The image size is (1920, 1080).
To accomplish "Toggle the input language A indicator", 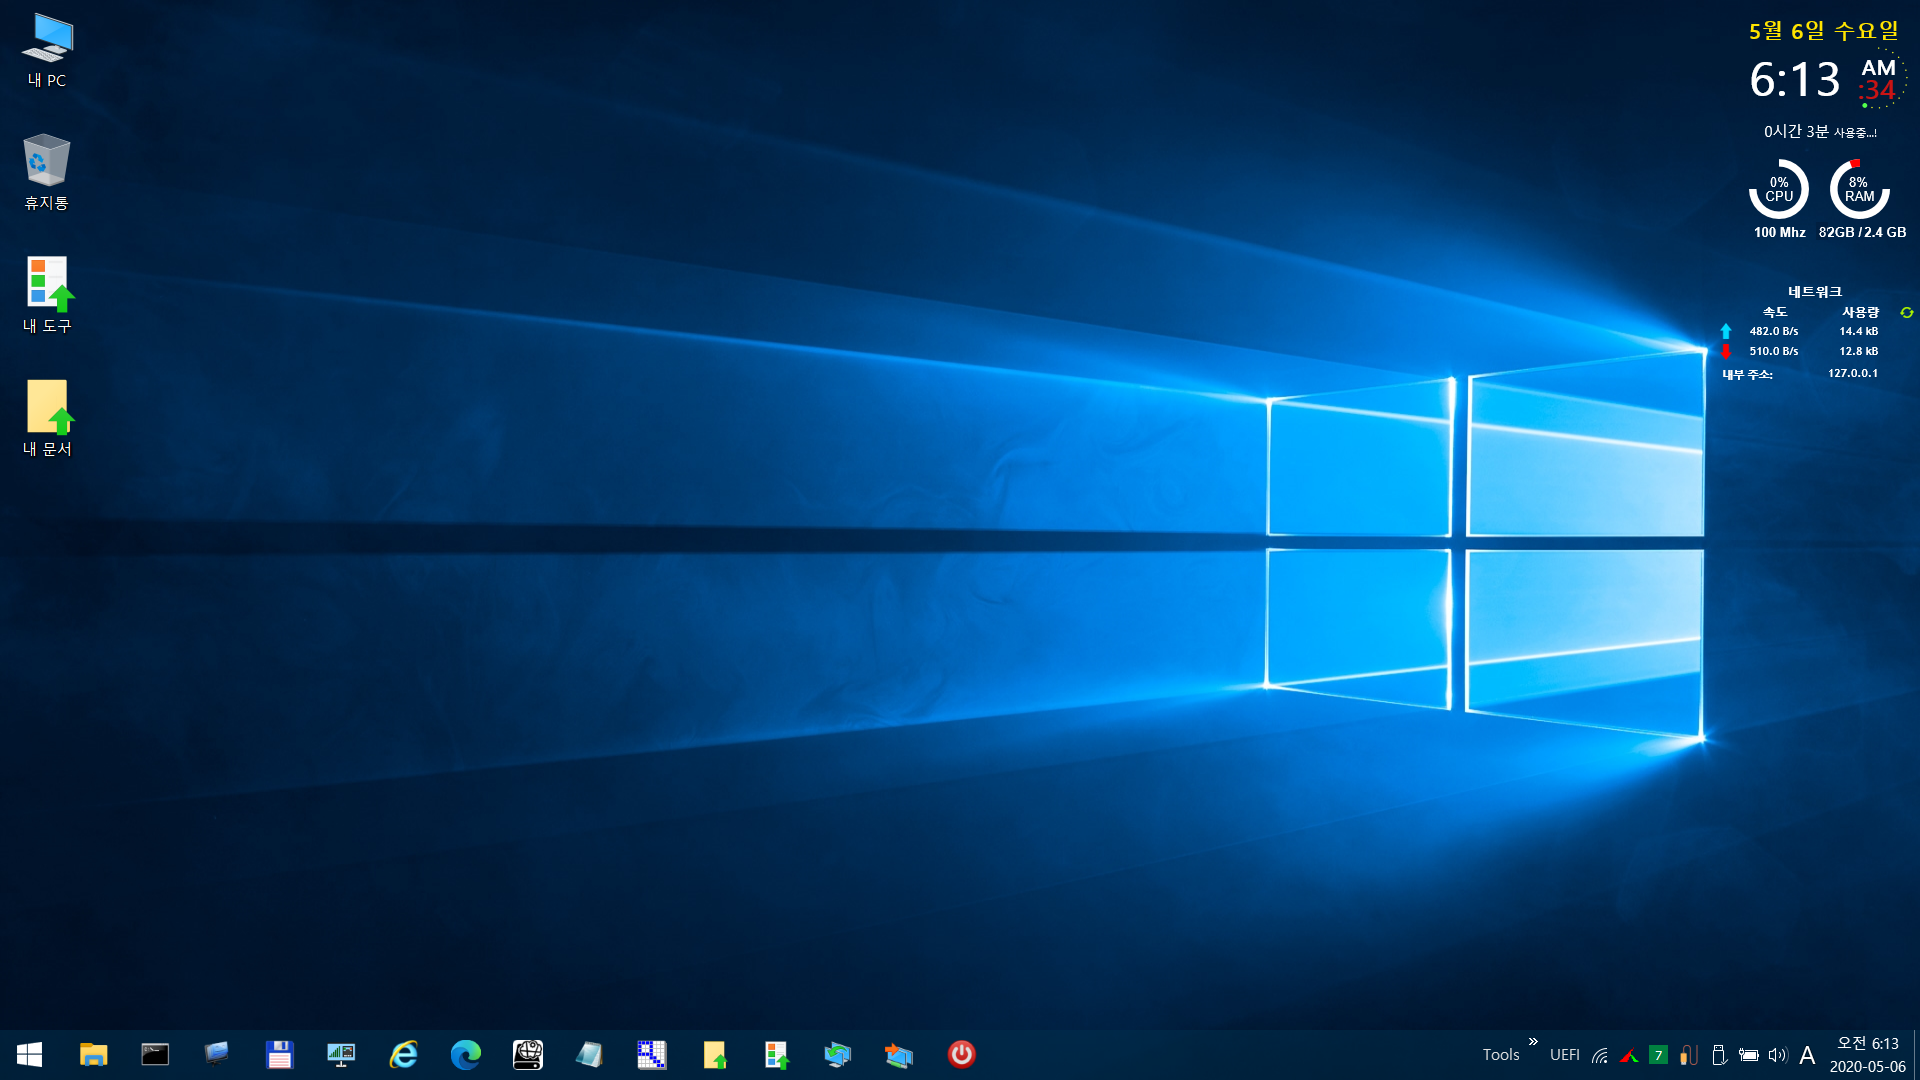I will [x=1807, y=1055].
